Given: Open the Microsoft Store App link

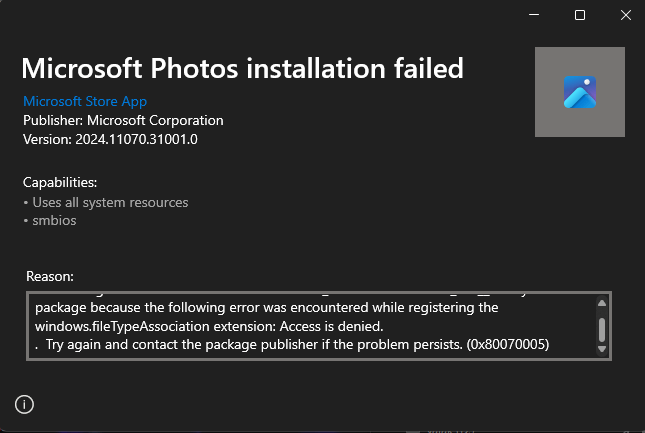Looking at the screenshot, I should [85, 101].
